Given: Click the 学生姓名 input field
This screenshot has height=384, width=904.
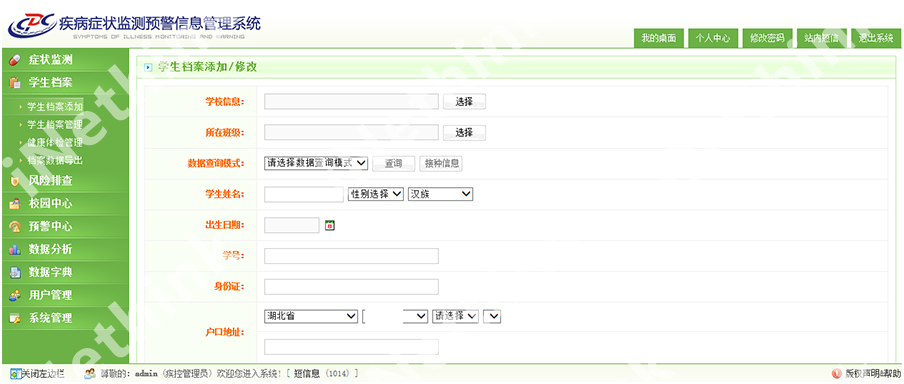Looking at the screenshot, I should pos(304,194).
